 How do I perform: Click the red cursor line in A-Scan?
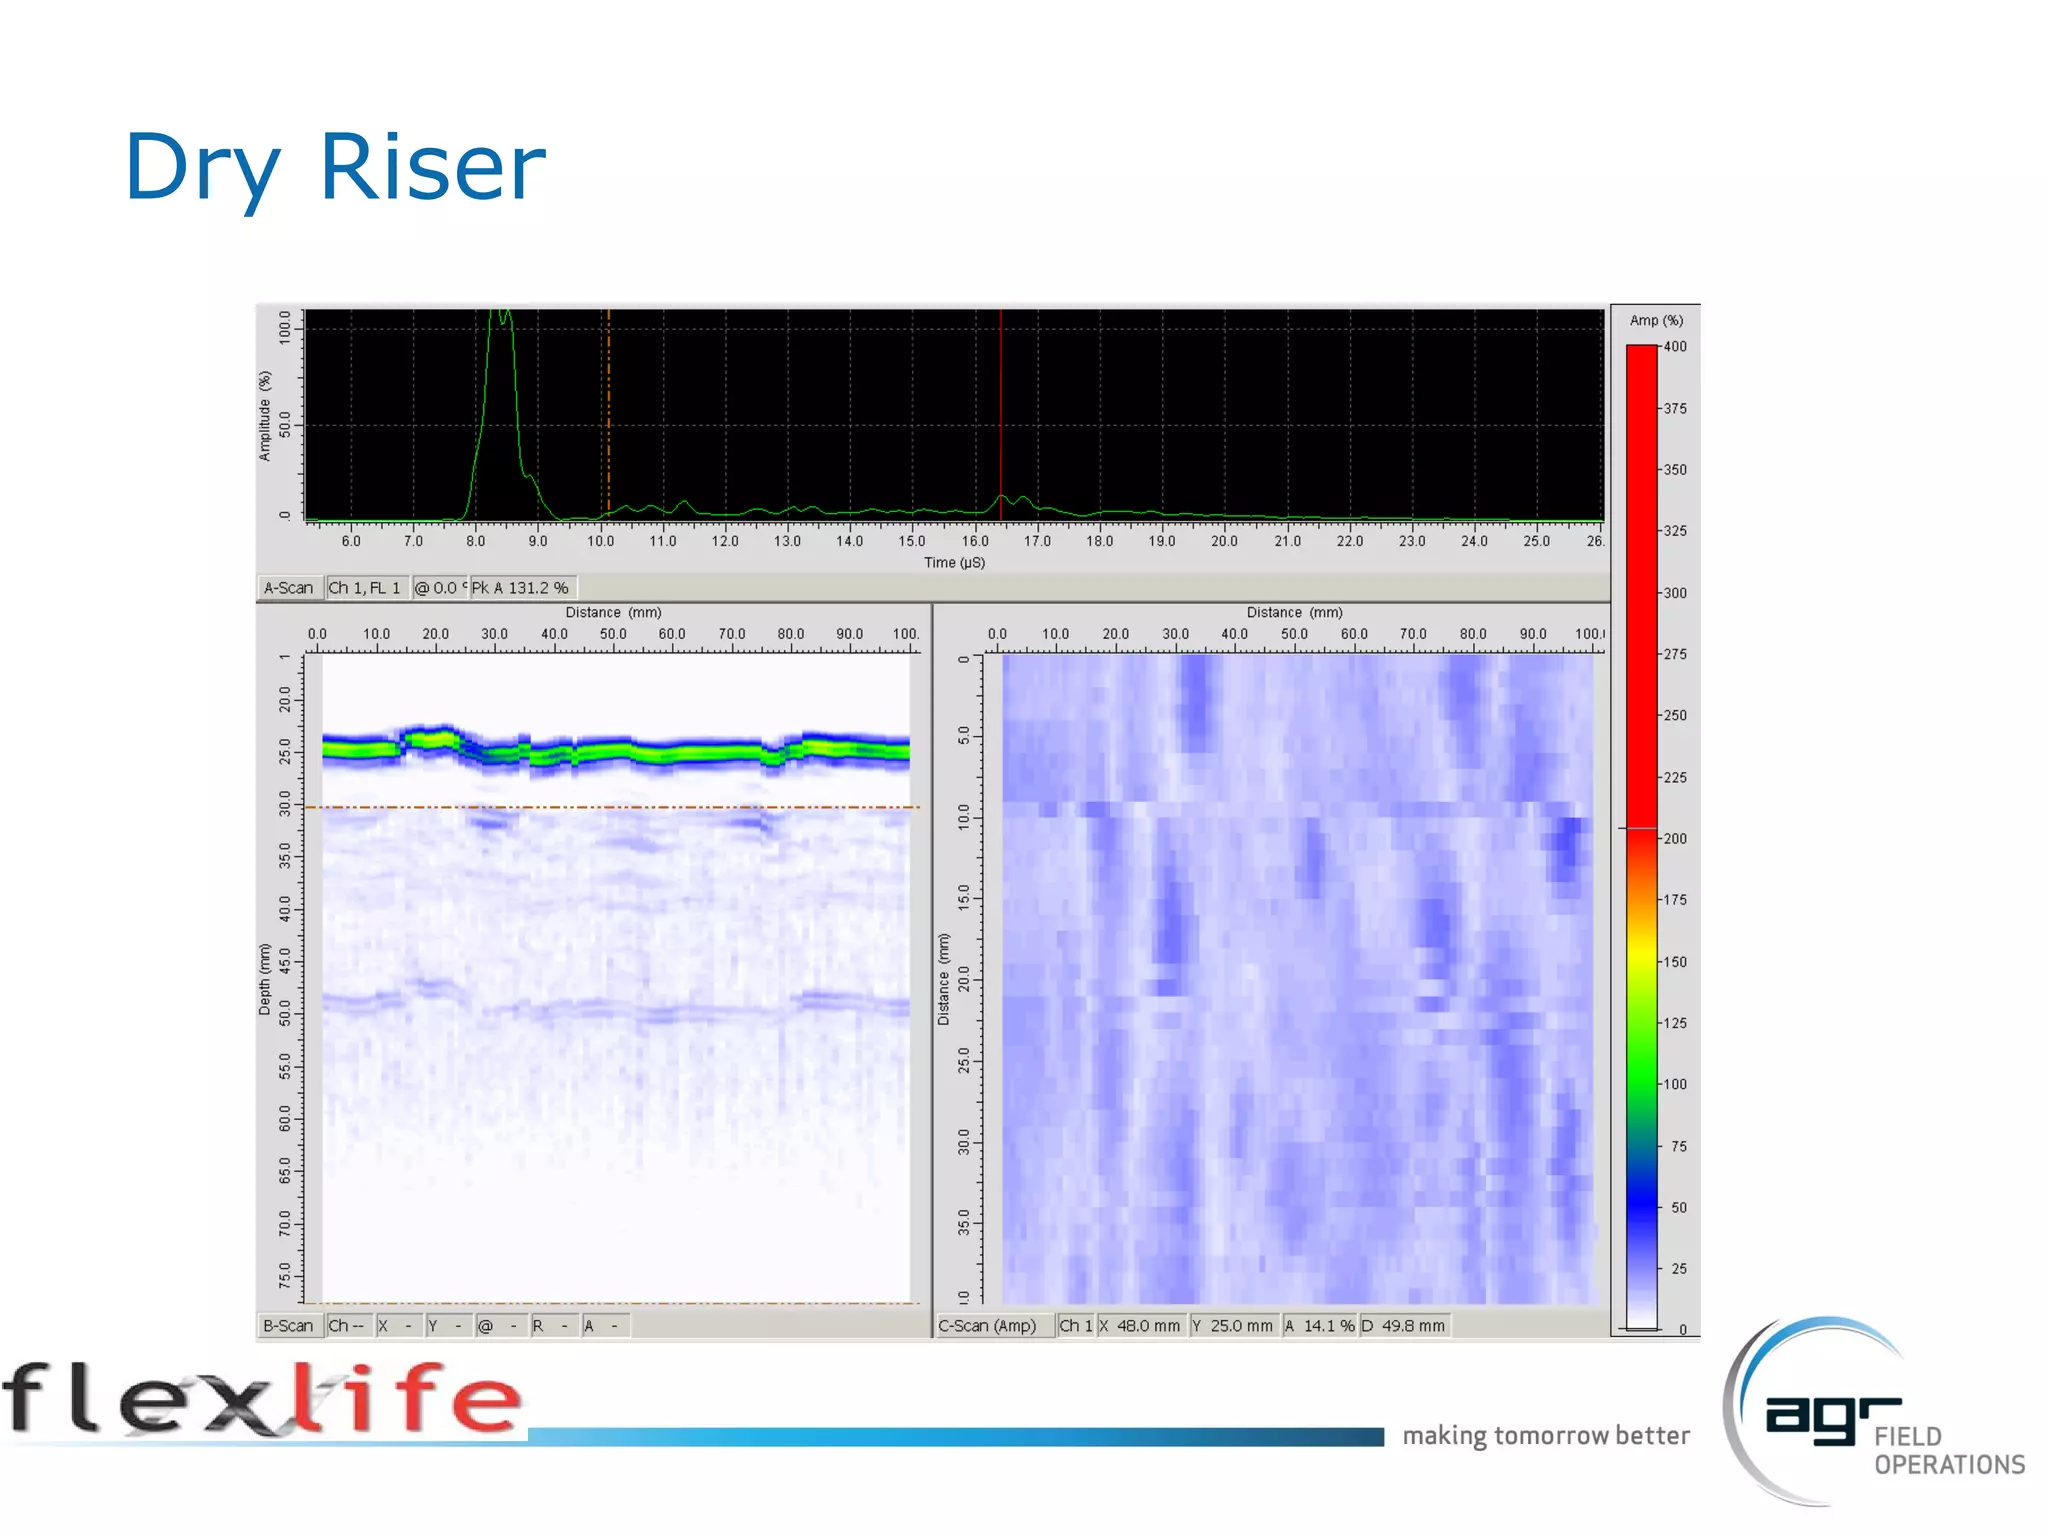[x=1001, y=400]
